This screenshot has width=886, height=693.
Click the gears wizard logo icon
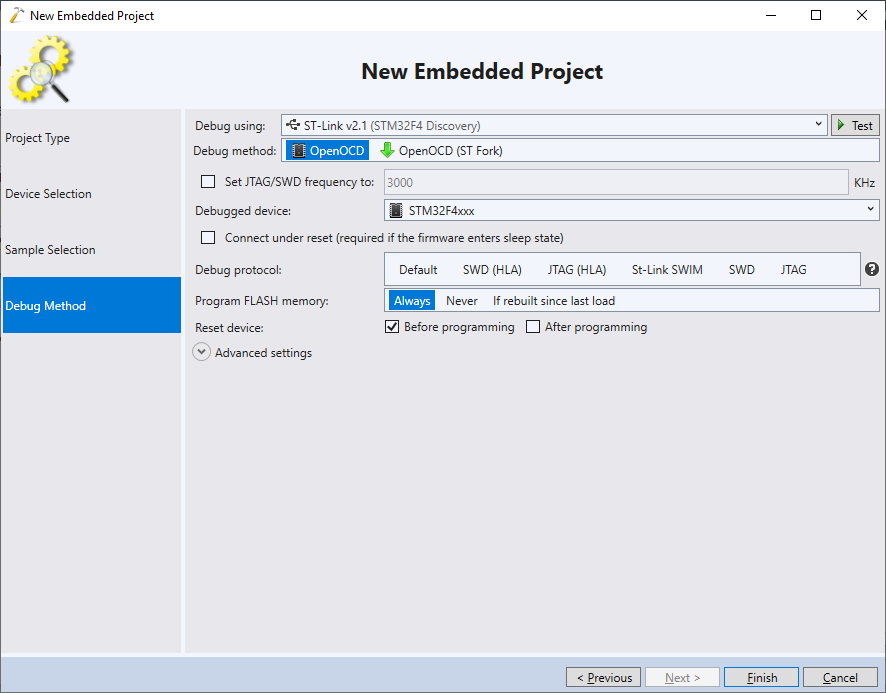[x=40, y=69]
